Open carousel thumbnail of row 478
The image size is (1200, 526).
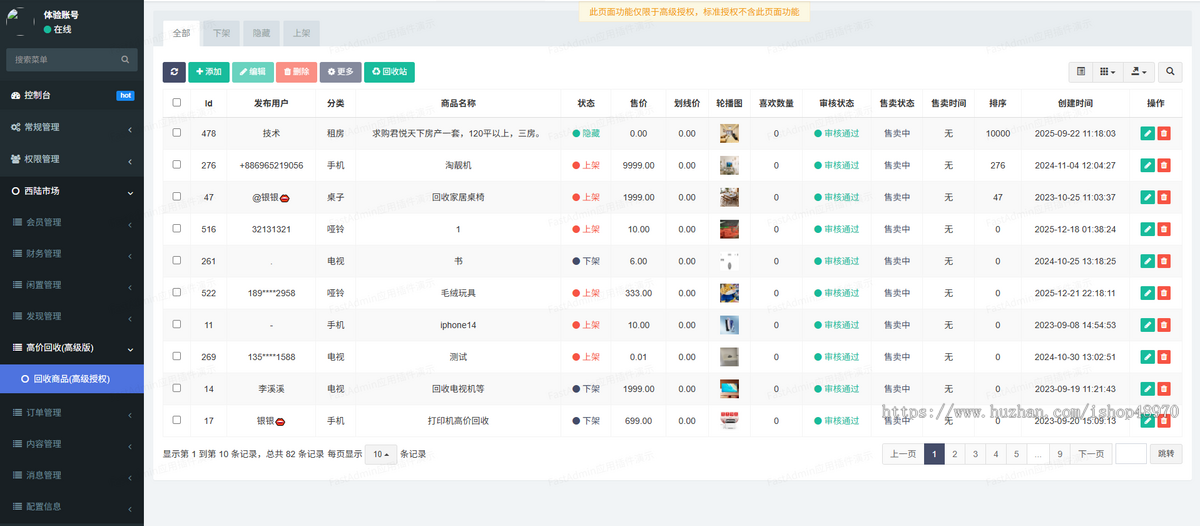tap(729, 133)
